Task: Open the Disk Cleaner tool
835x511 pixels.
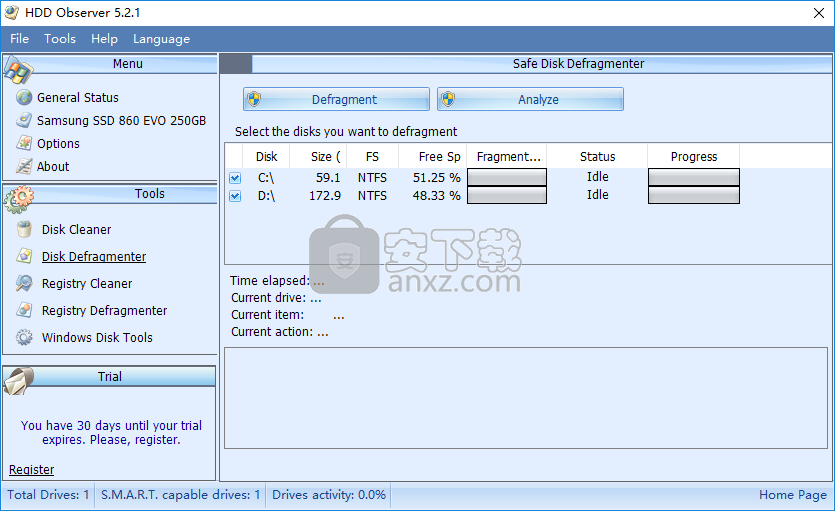Action: click(x=77, y=229)
